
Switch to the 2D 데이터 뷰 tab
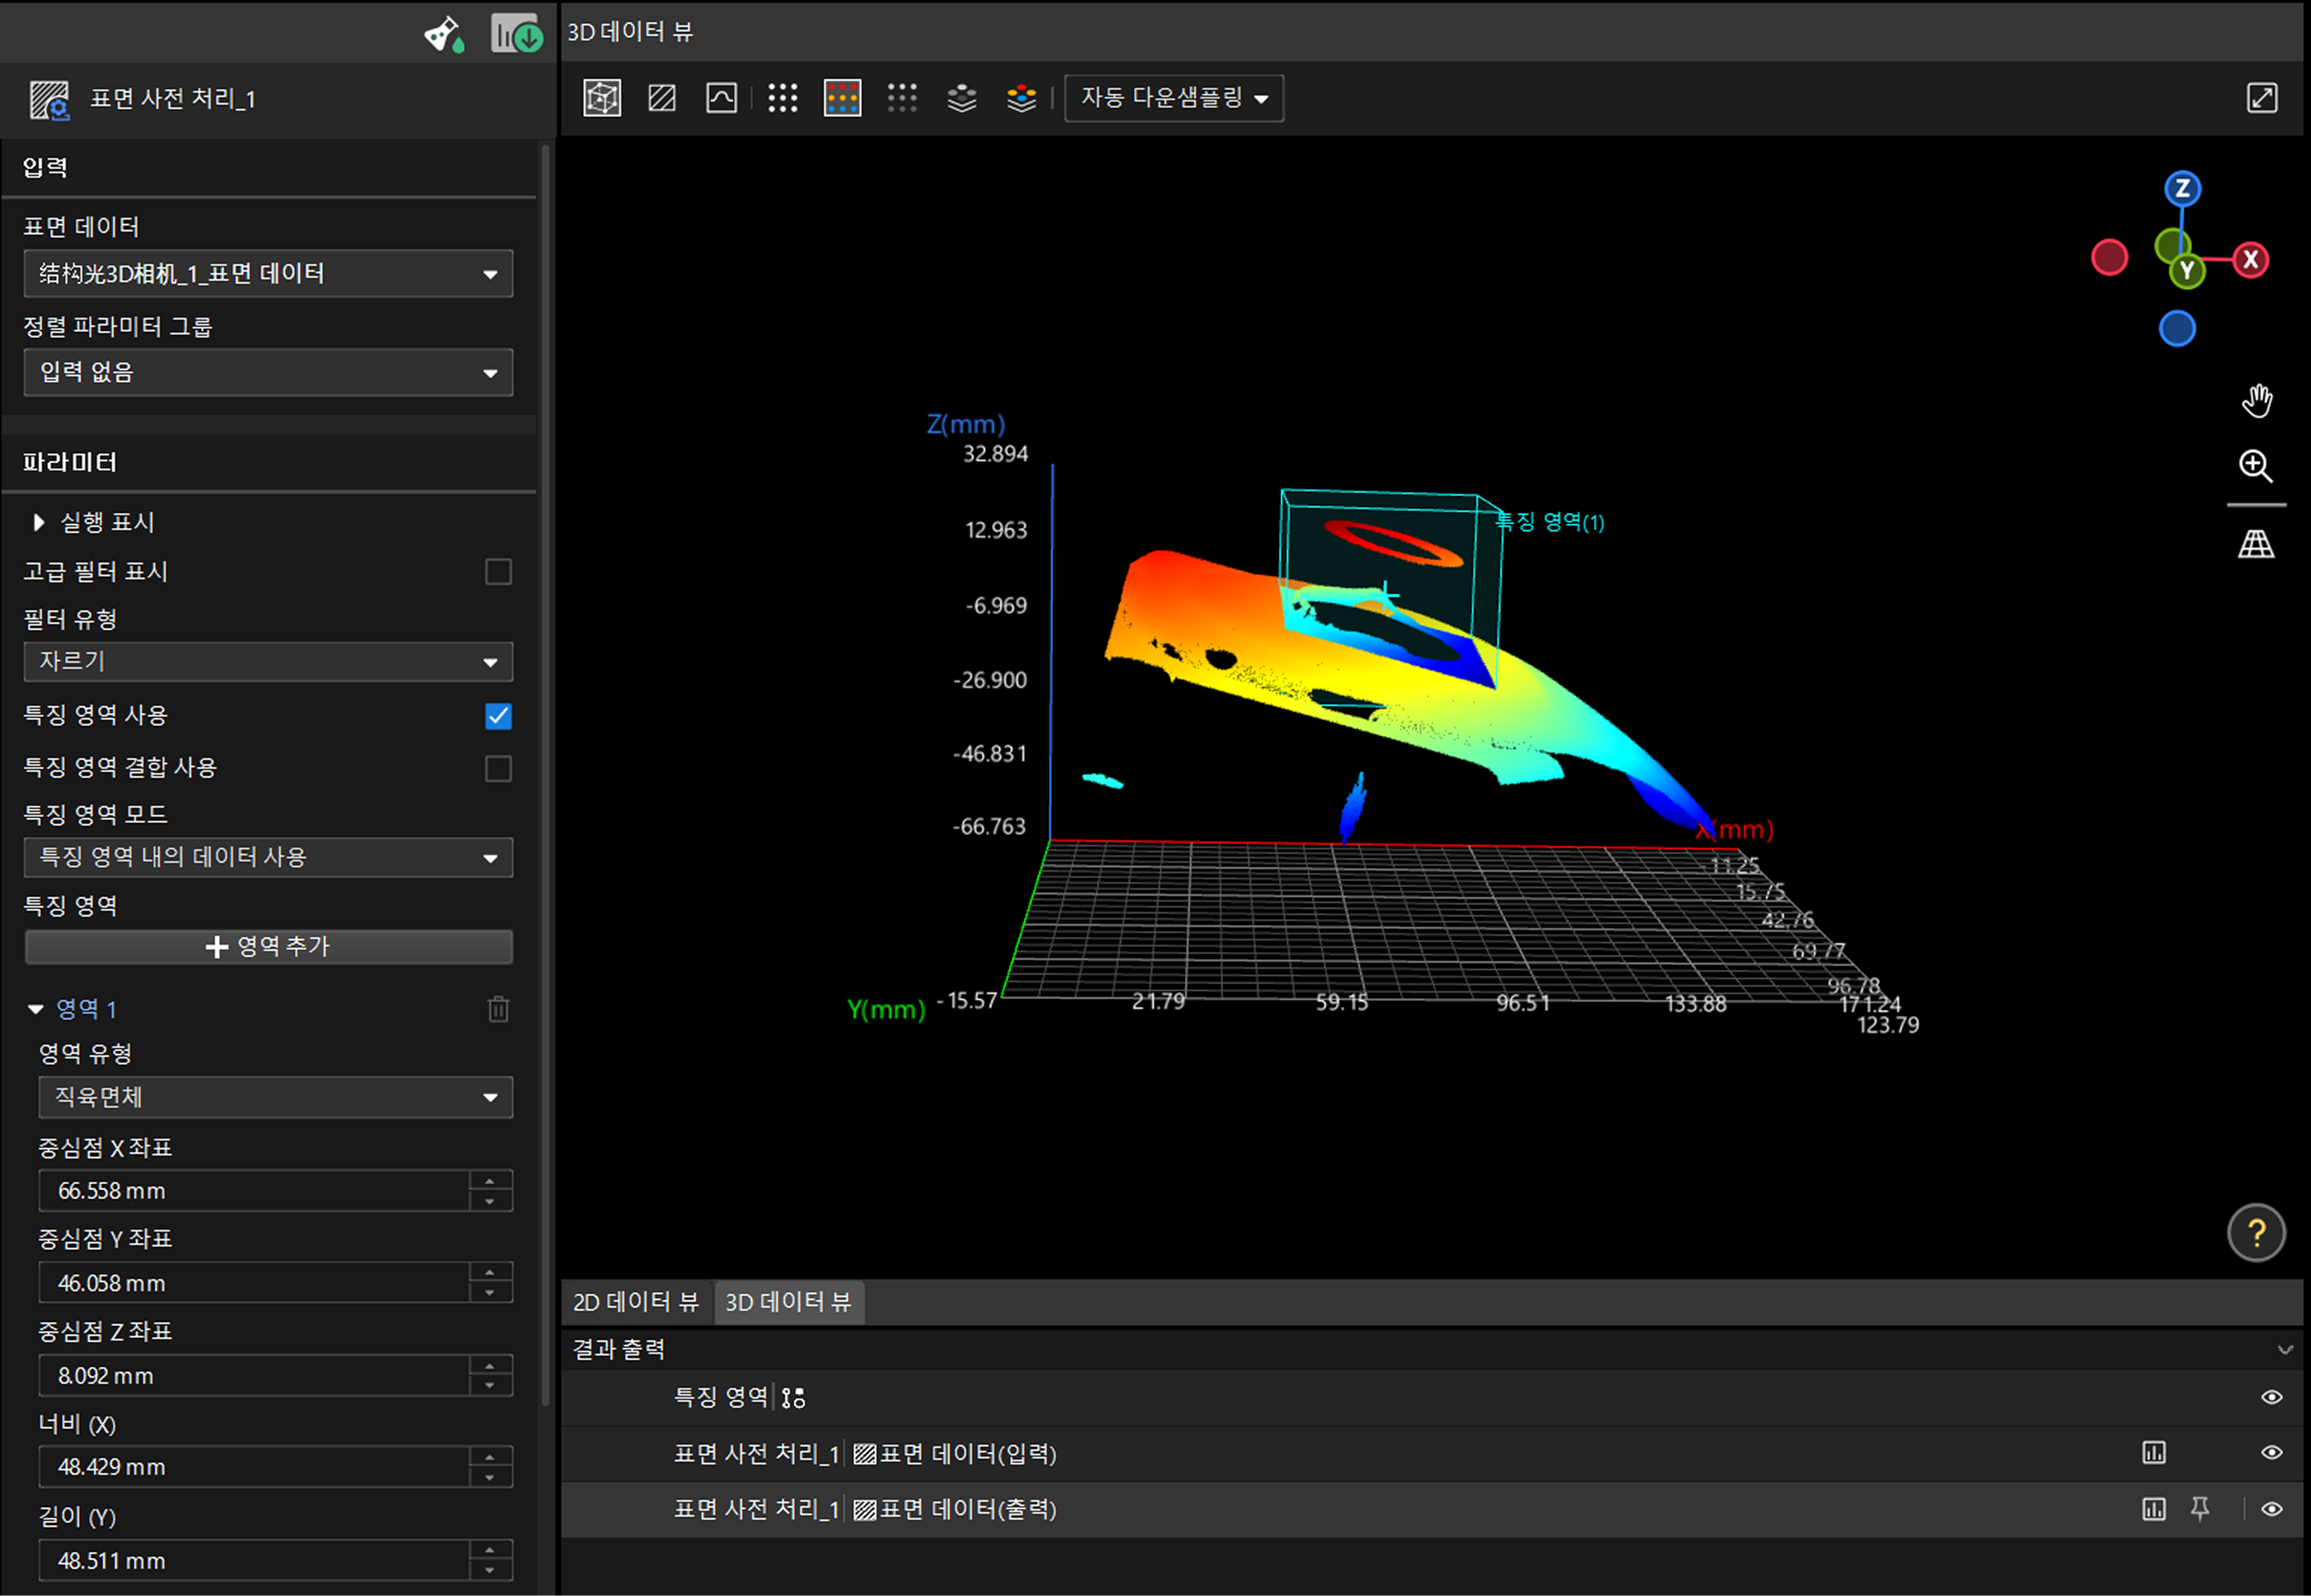pos(636,1302)
